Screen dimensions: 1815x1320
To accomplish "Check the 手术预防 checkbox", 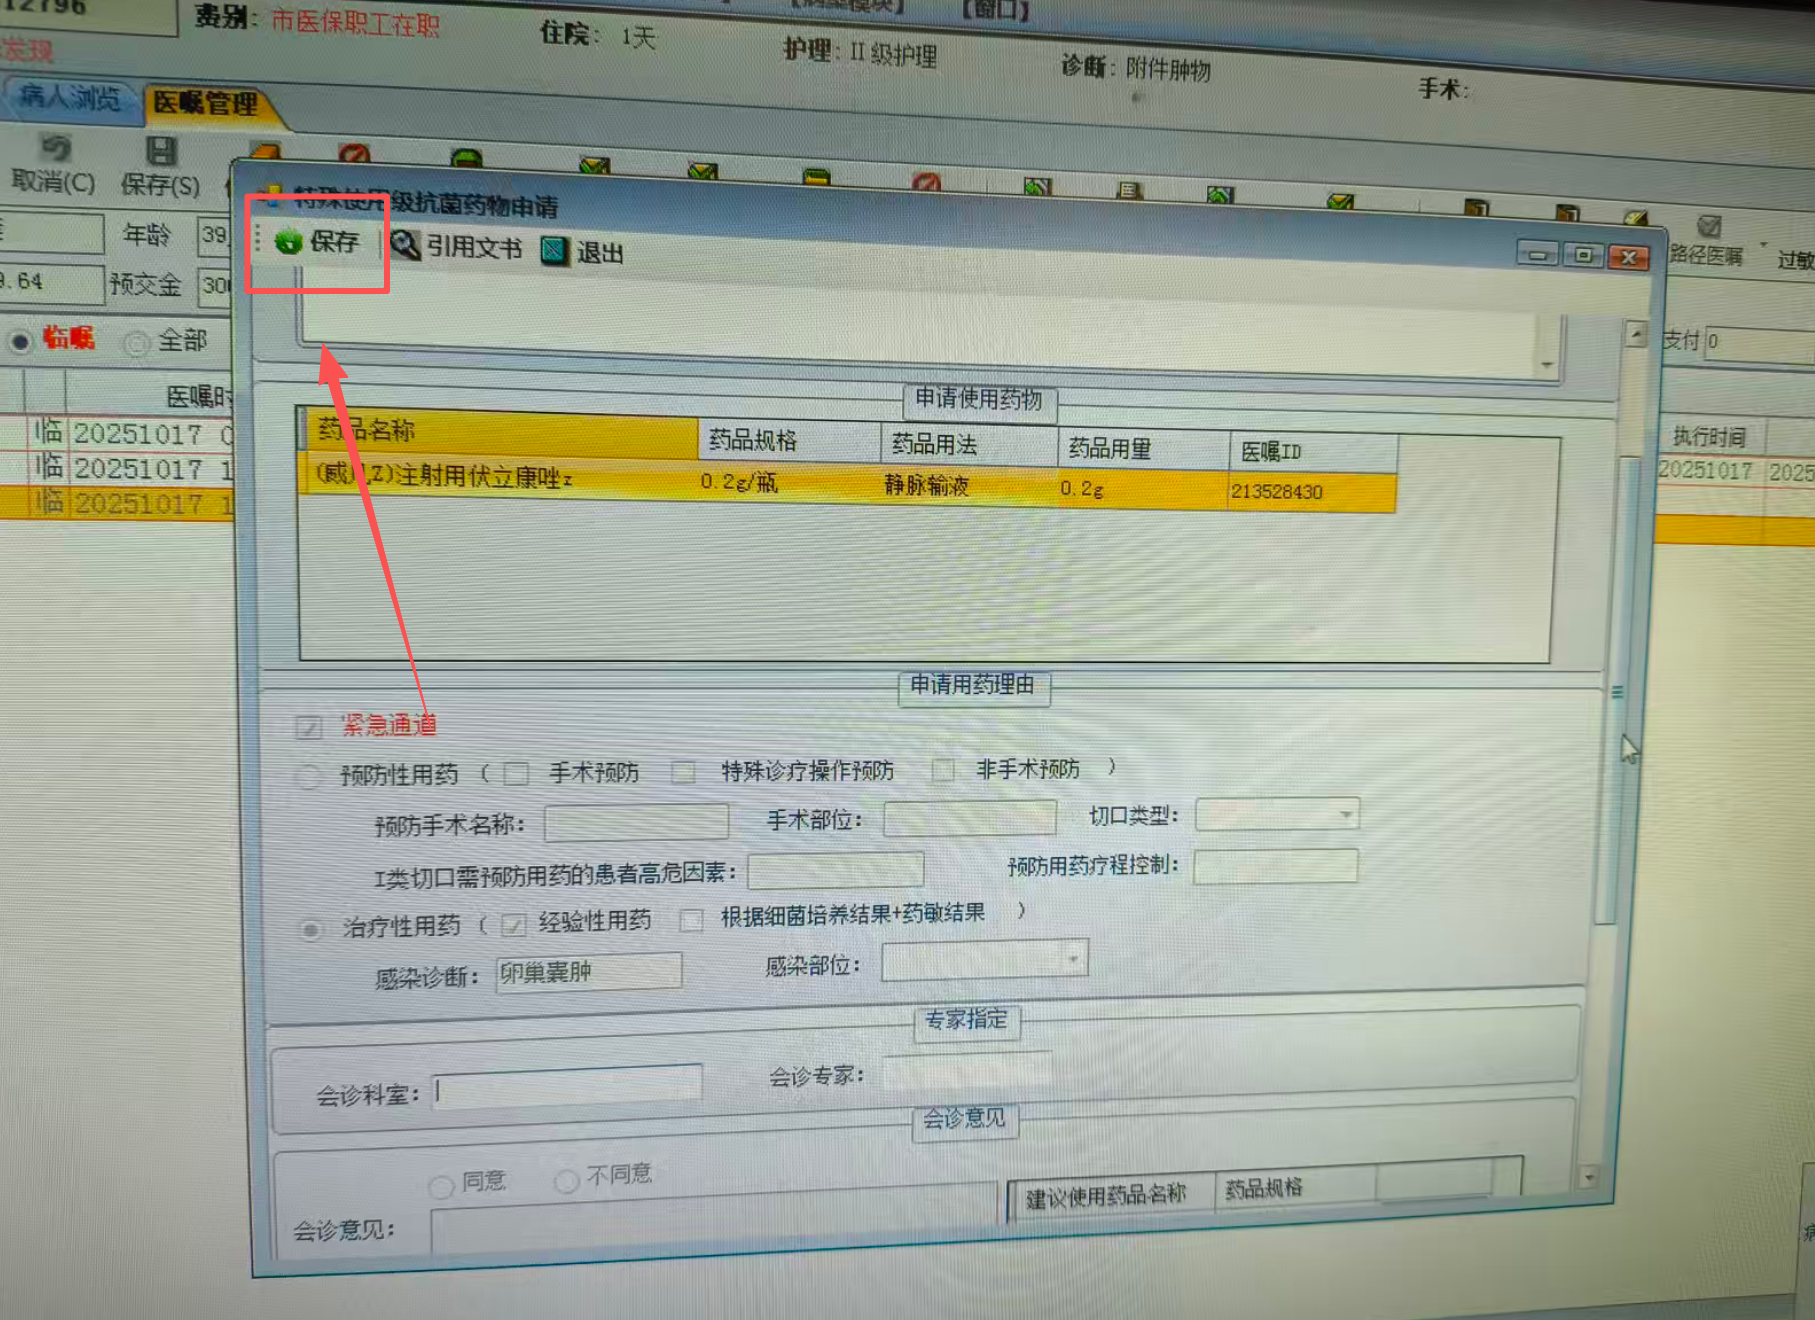I will [x=516, y=773].
